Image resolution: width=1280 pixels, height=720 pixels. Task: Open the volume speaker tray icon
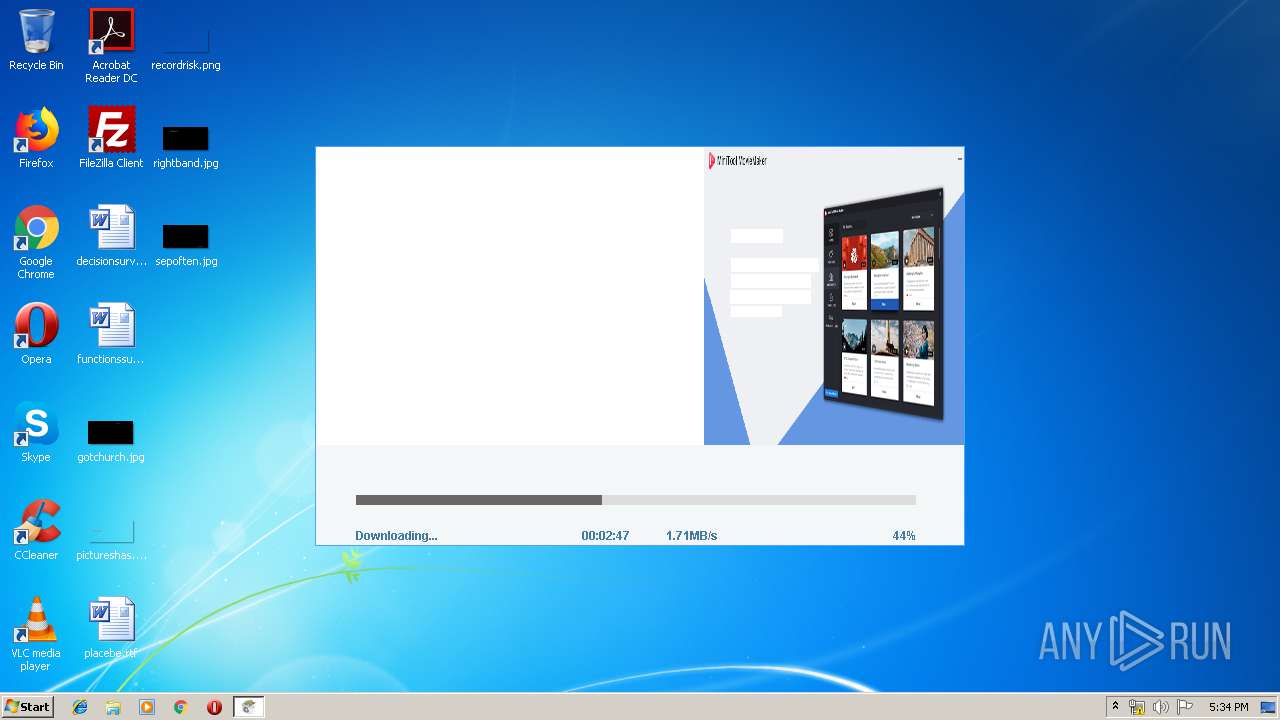pos(1161,707)
